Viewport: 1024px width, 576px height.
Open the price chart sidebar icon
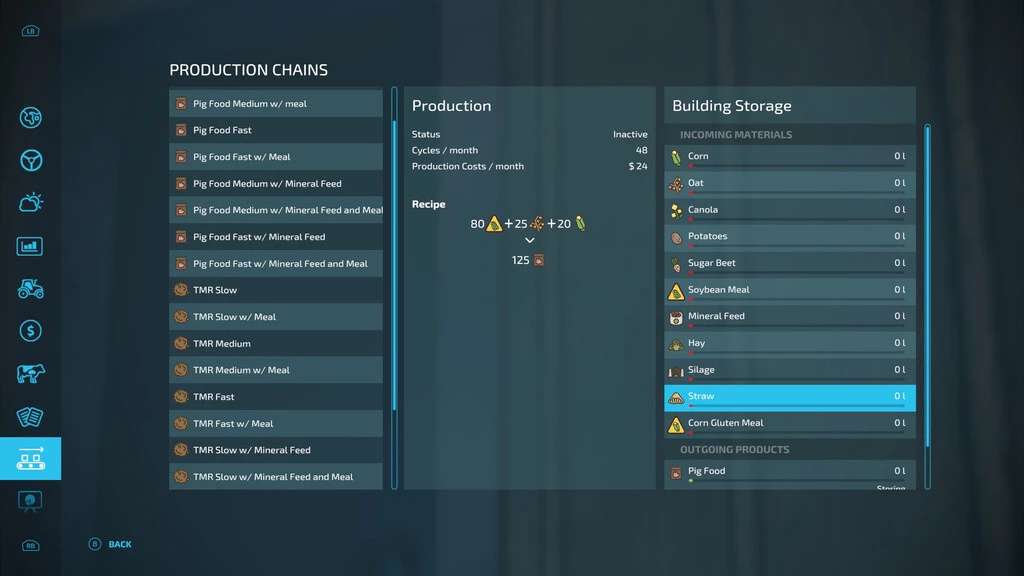(30, 246)
